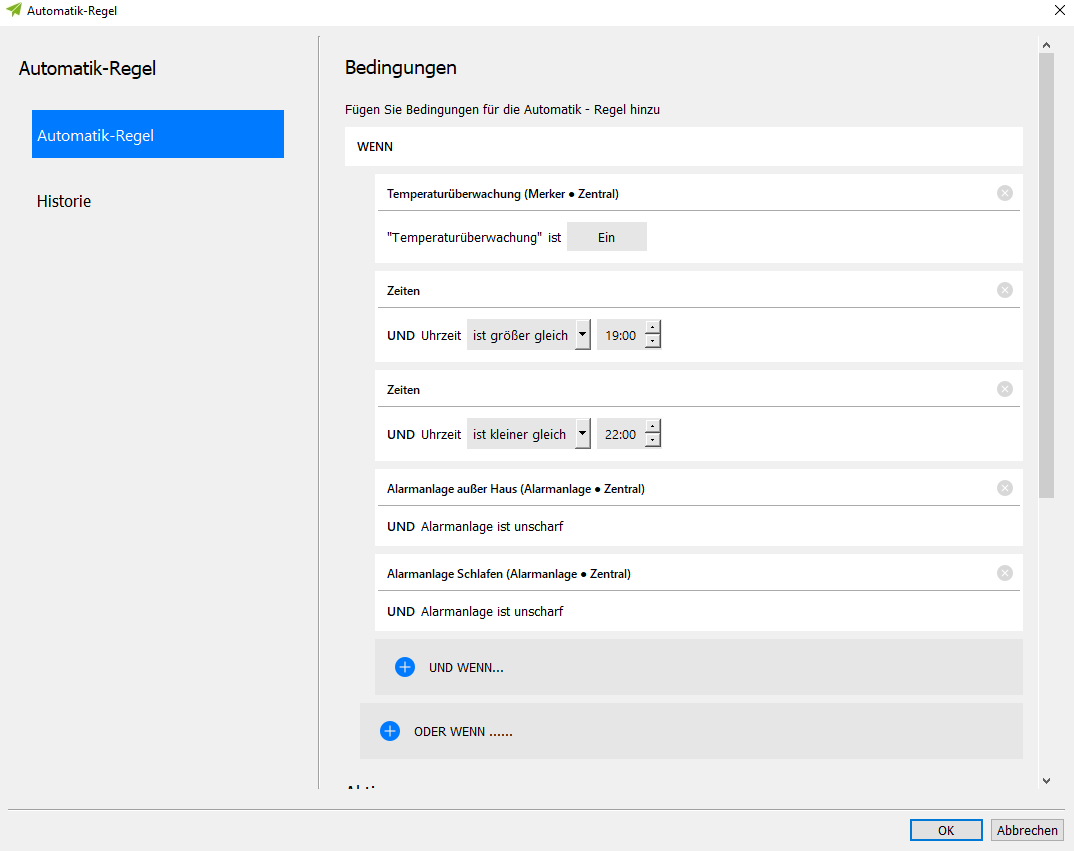Image resolution: width=1074 pixels, height=851 pixels.
Task: Click the 22:00 time input field
Action: point(621,435)
